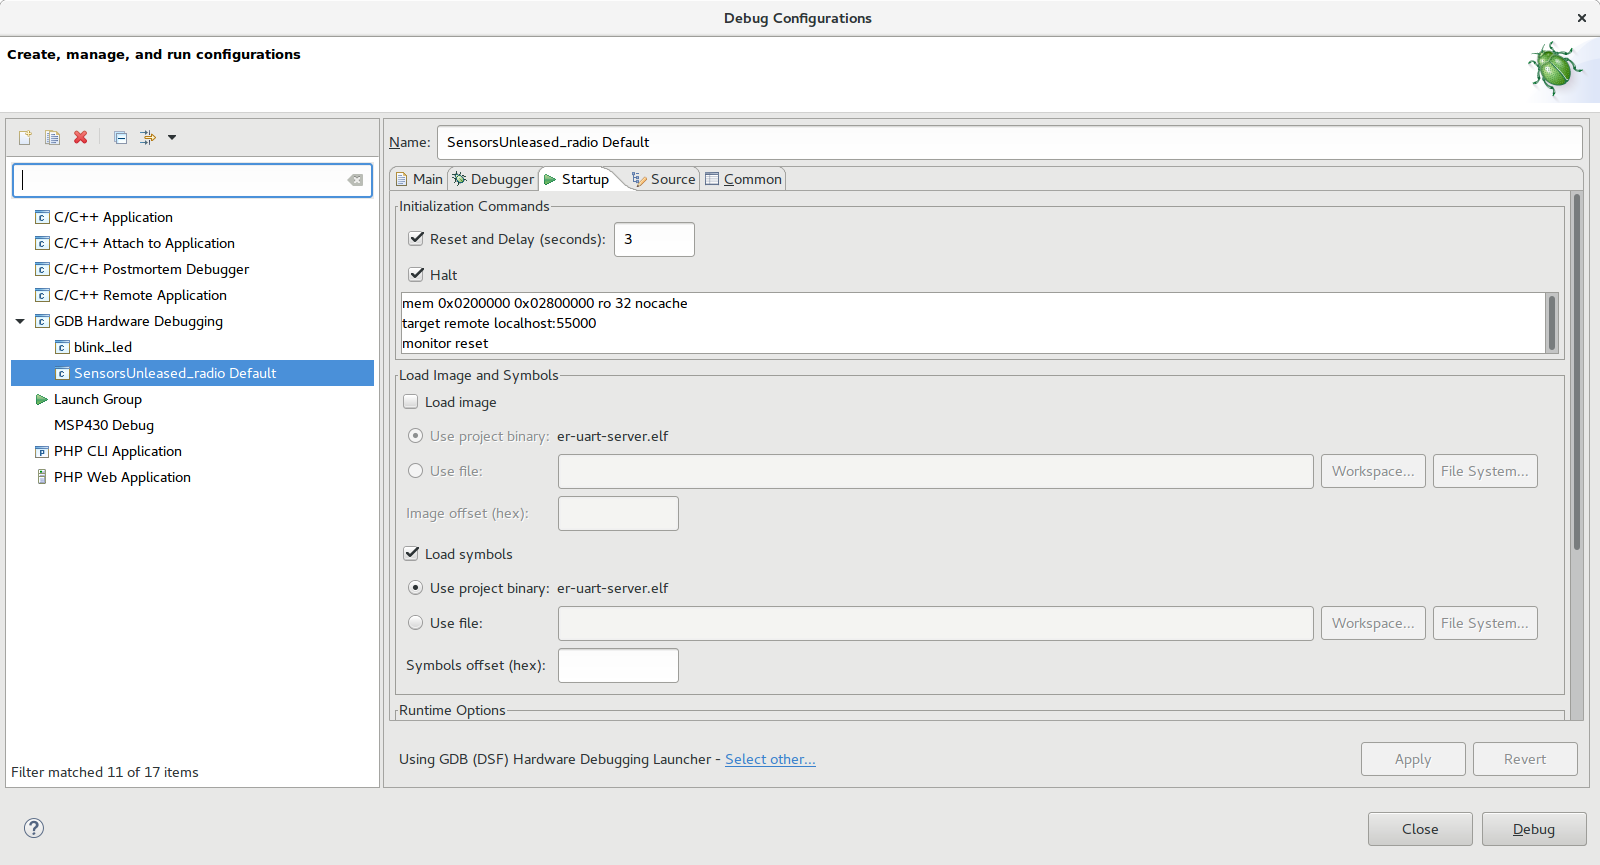The height and width of the screenshot is (865, 1600).
Task: Select the blink_led configuration
Action: click(103, 347)
